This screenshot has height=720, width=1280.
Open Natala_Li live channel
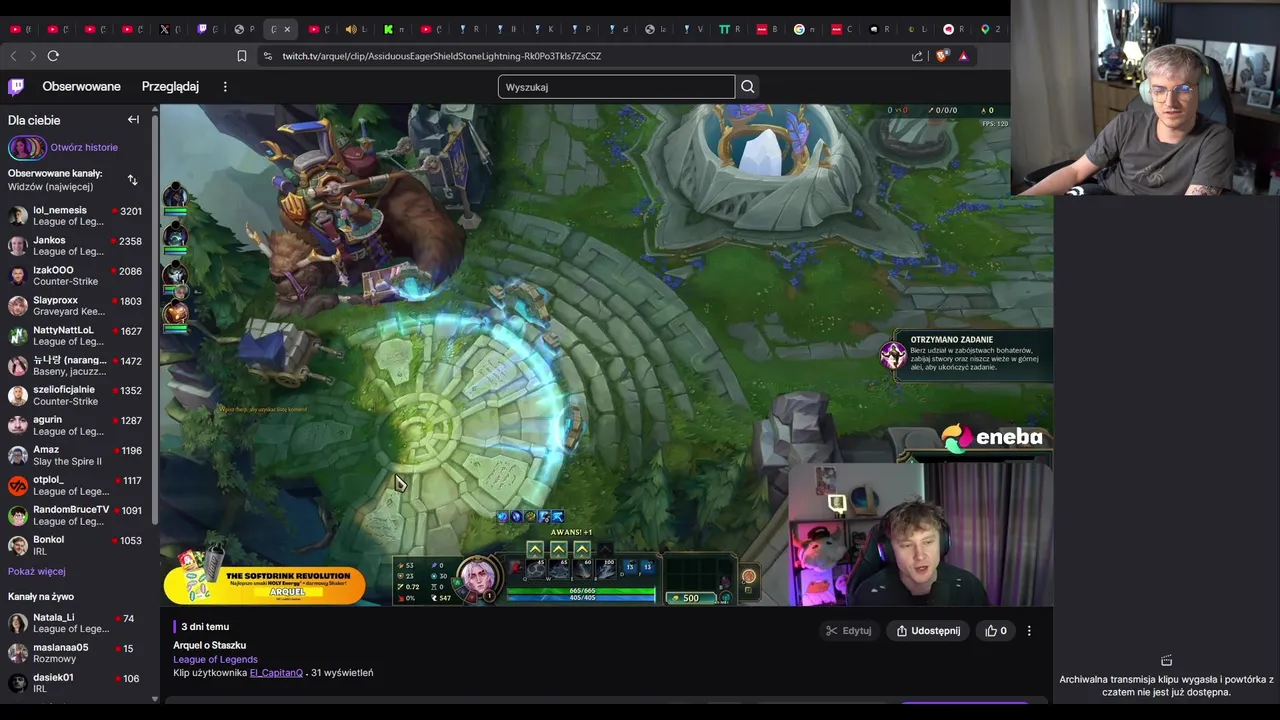77,624
